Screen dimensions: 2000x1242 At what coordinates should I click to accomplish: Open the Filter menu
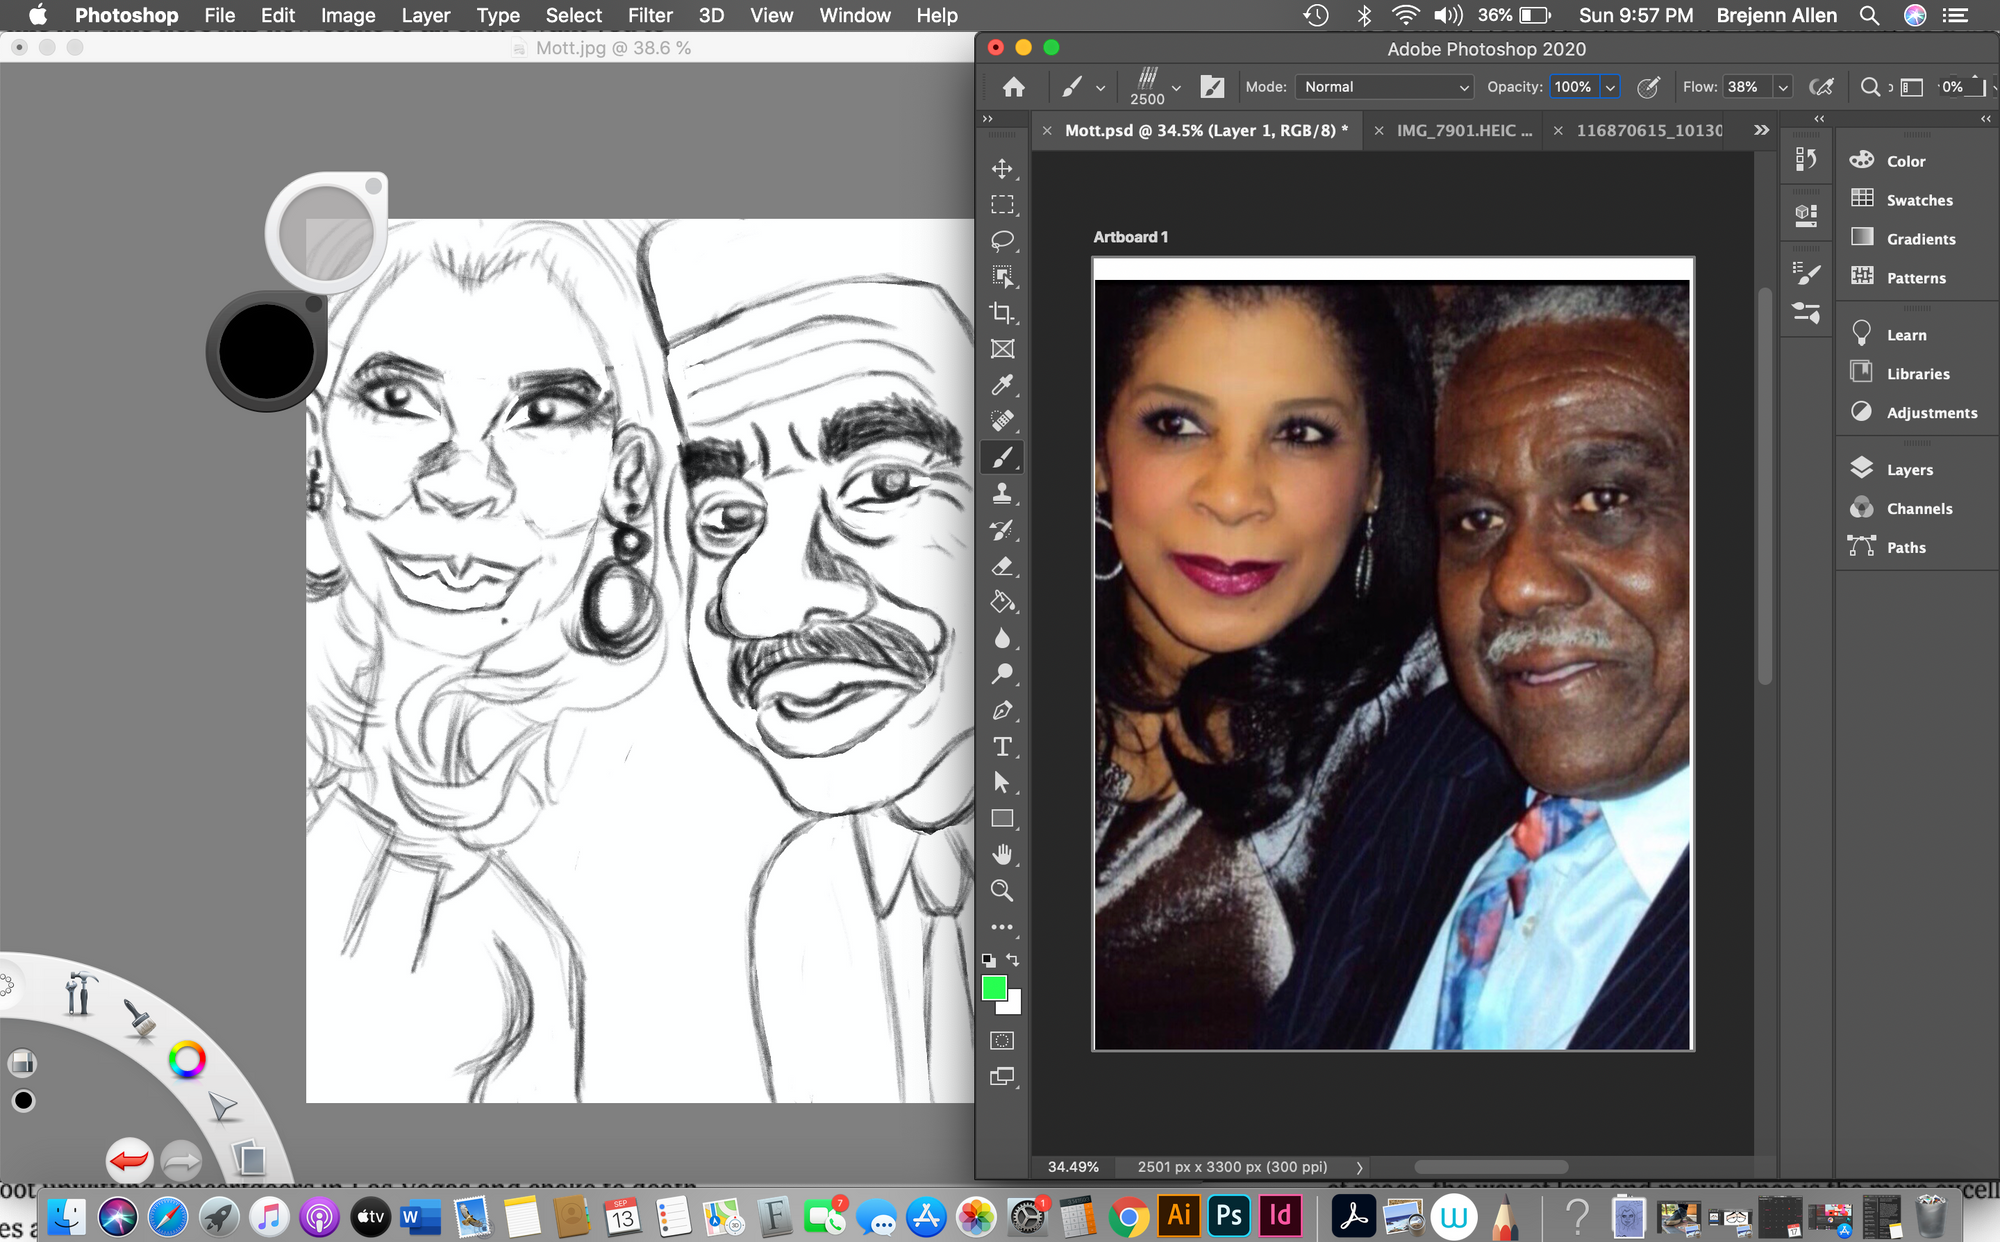[650, 15]
